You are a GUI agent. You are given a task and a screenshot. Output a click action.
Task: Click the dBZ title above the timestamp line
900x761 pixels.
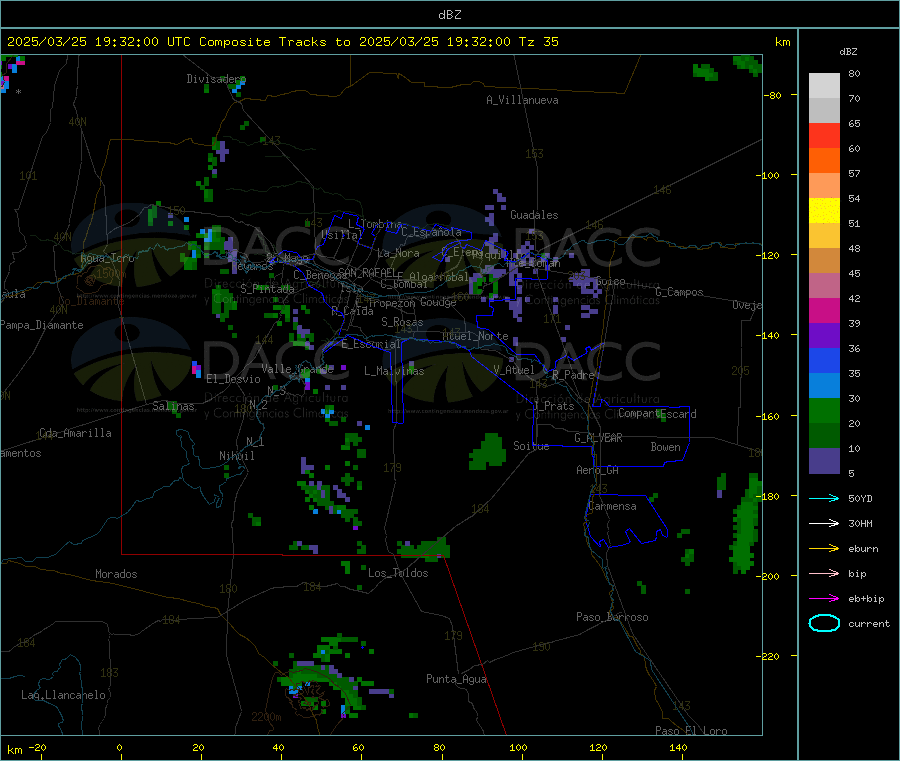[449, 15]
